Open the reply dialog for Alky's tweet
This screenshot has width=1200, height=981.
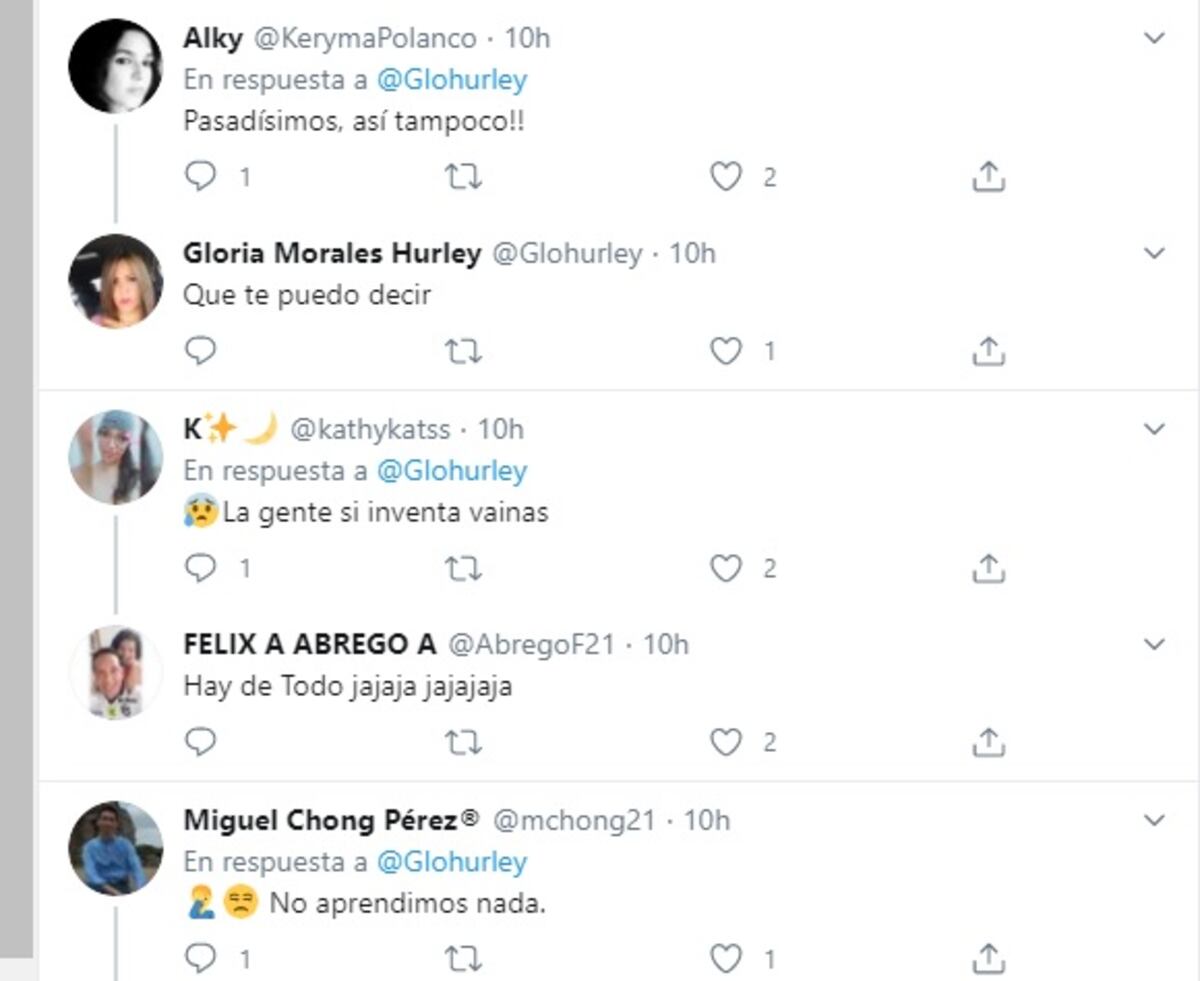click(201, 177)
